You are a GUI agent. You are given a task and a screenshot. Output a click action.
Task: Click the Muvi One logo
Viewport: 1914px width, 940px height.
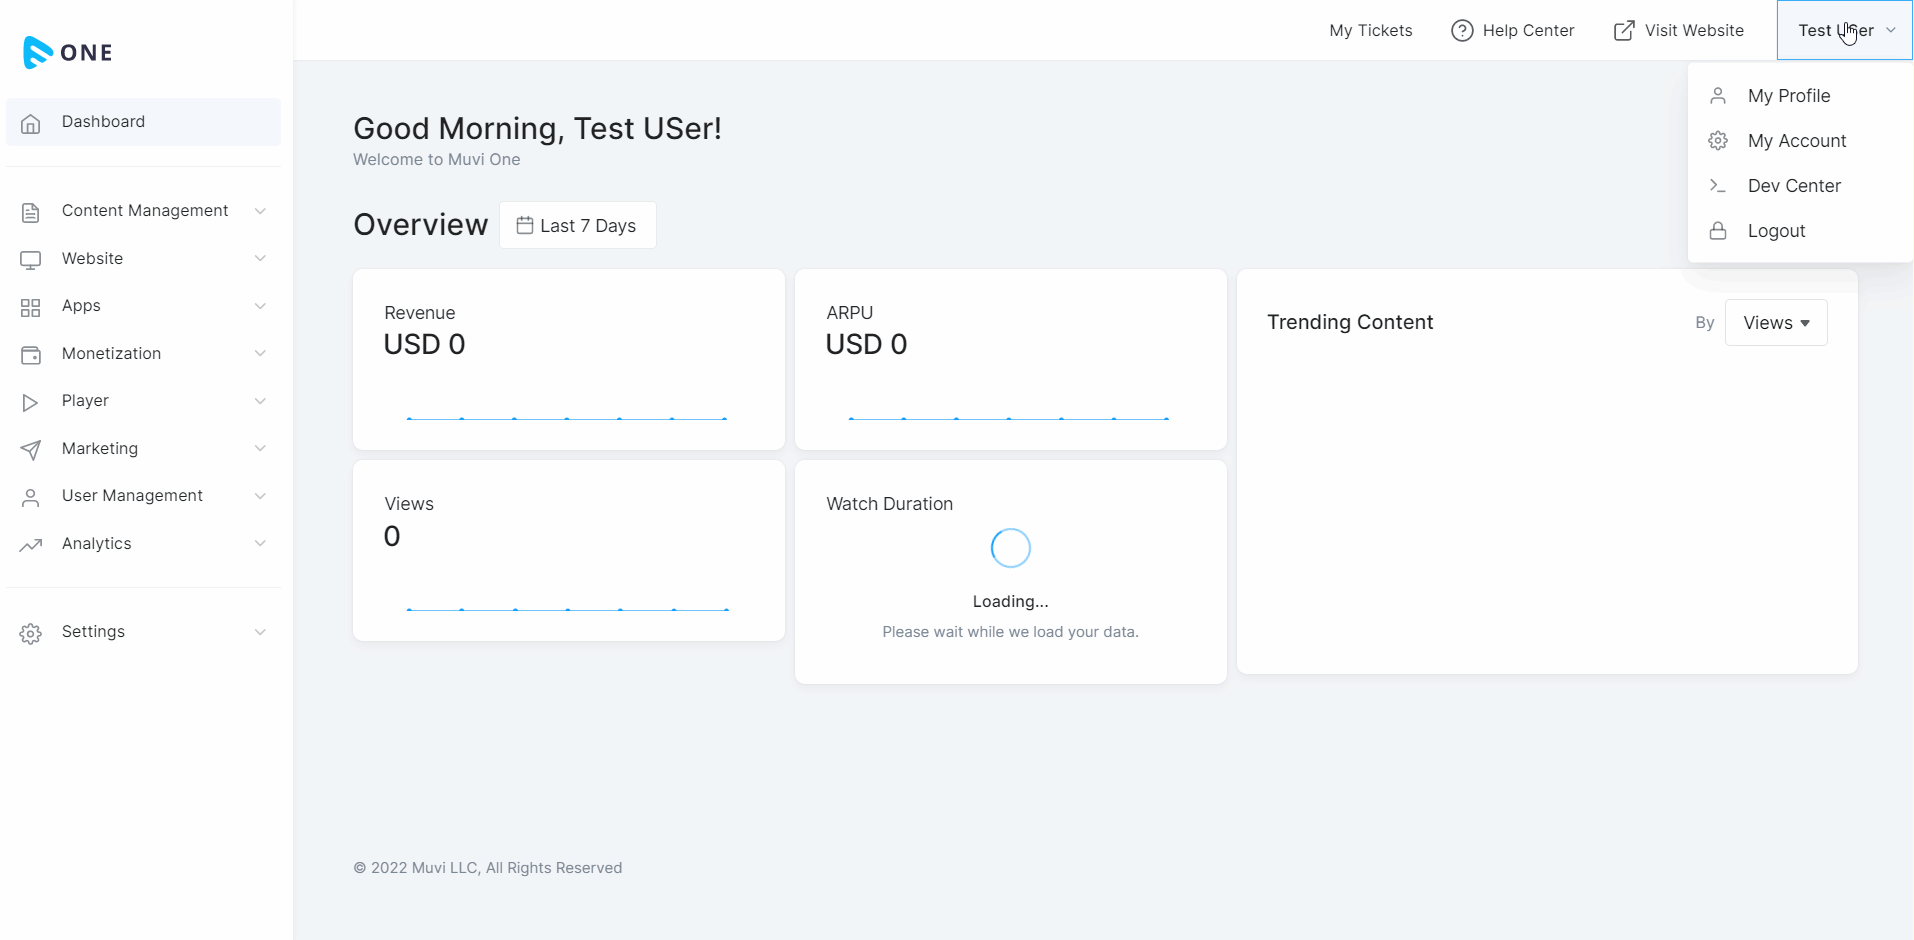click(68, 52)
